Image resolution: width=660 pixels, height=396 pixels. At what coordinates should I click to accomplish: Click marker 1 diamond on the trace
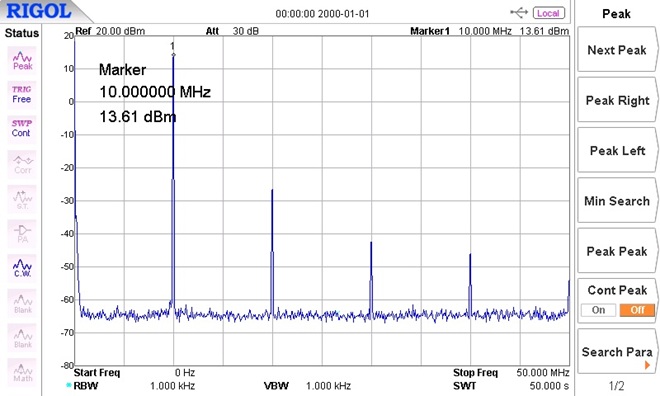173,55
